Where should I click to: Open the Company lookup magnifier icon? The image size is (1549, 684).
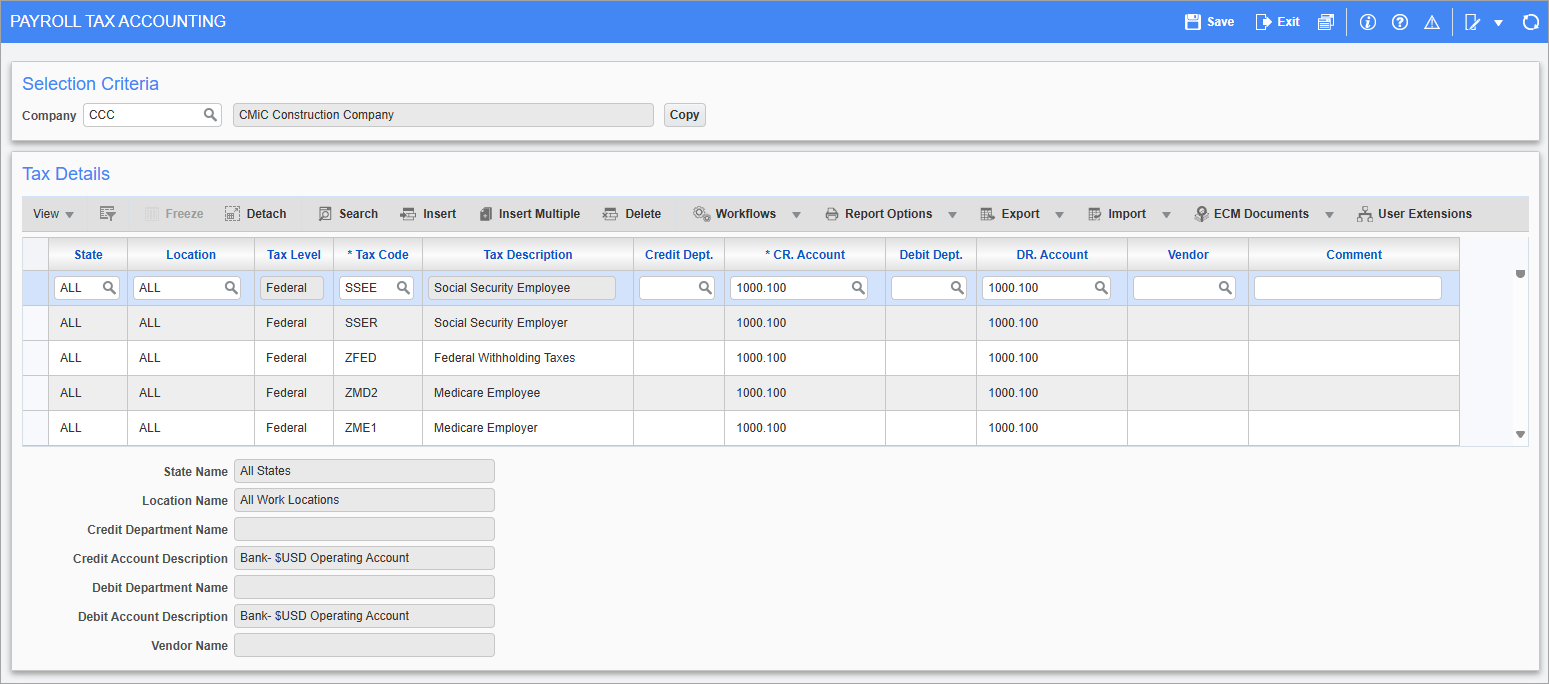point(210,115)
